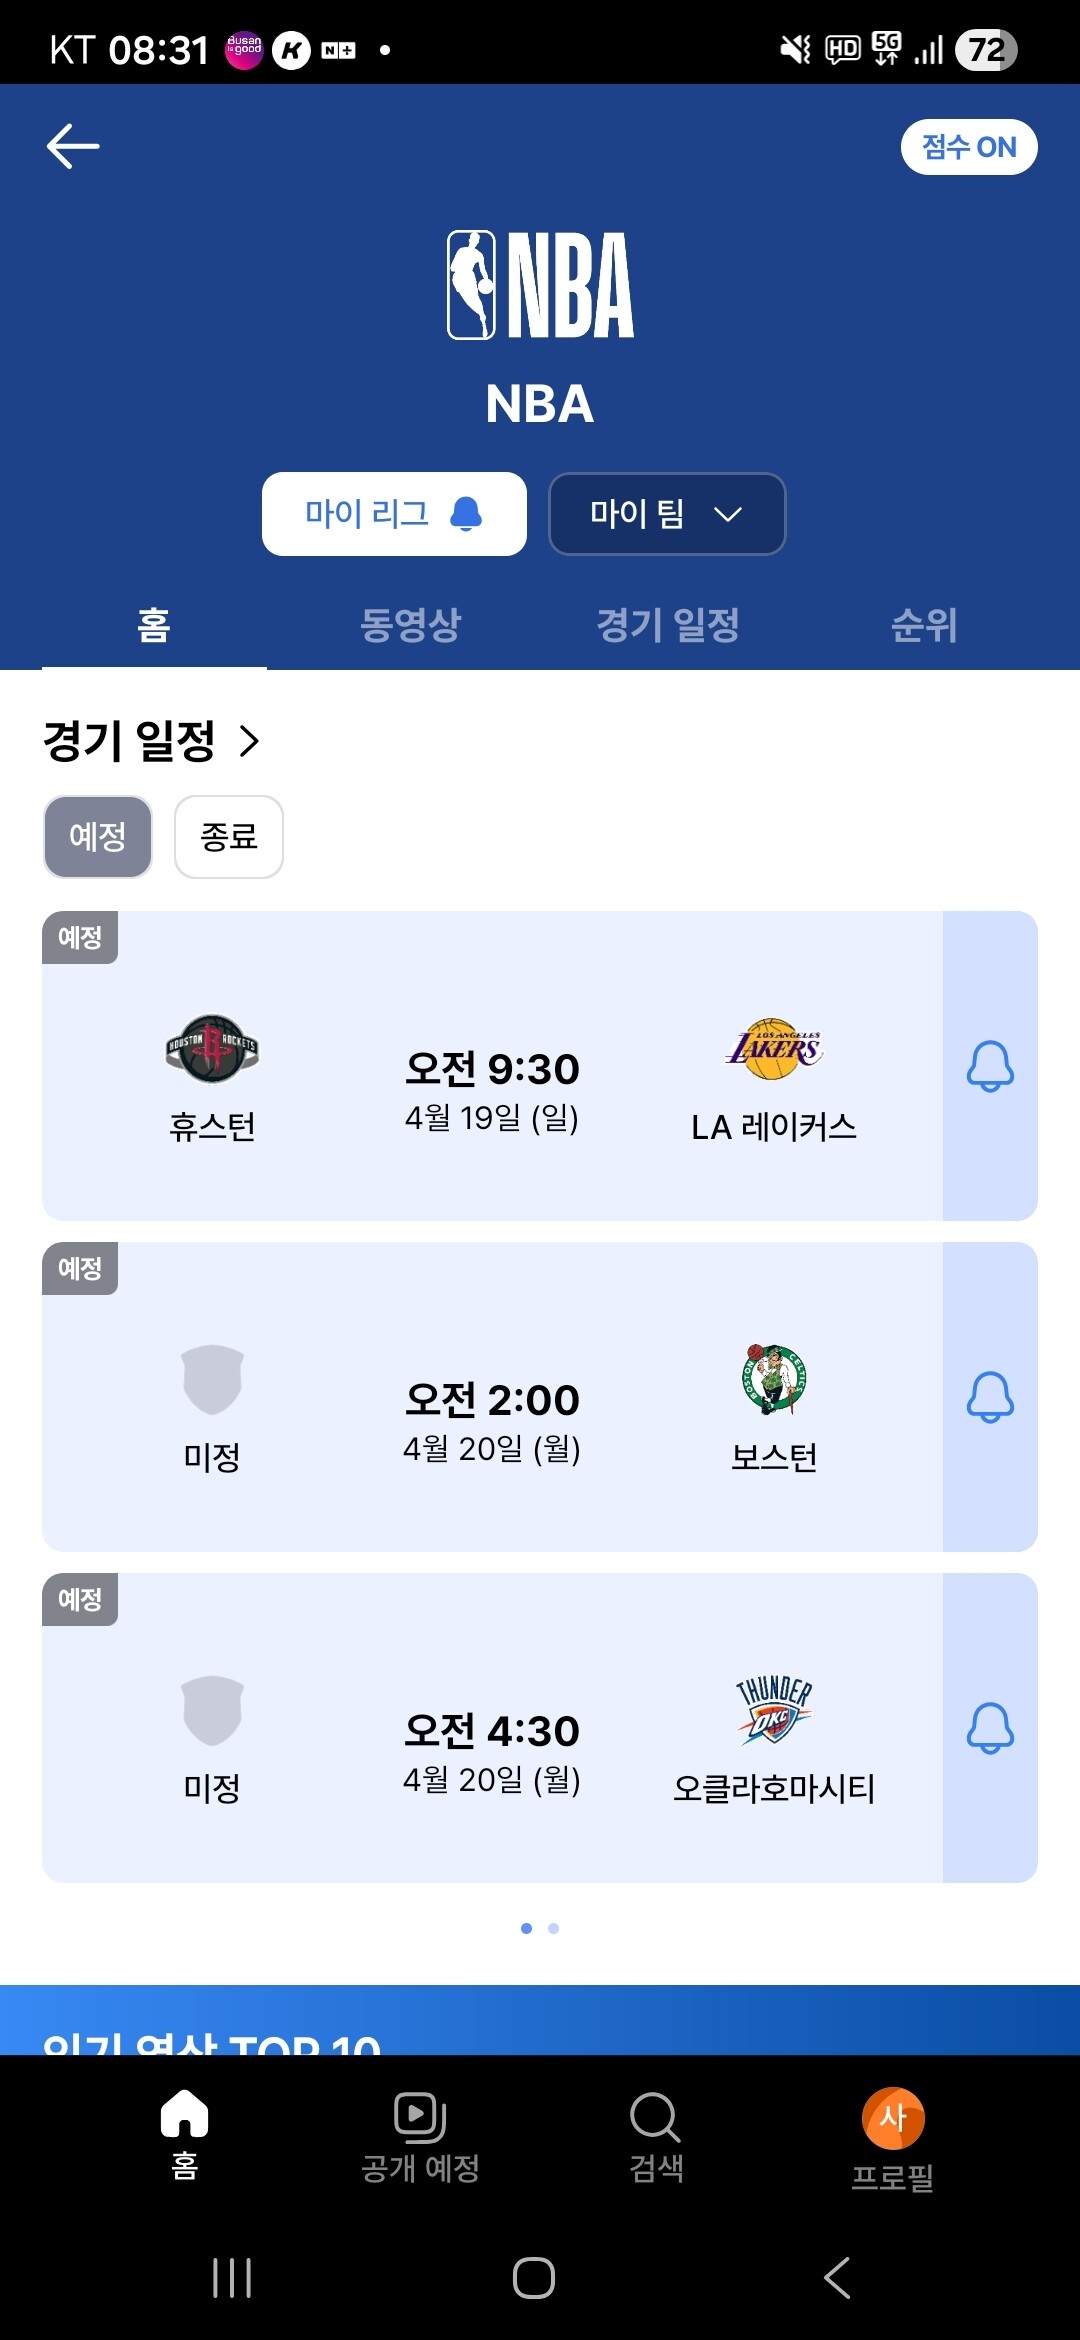Toggle the 점수 ON score switch

(x=968, y=147)
